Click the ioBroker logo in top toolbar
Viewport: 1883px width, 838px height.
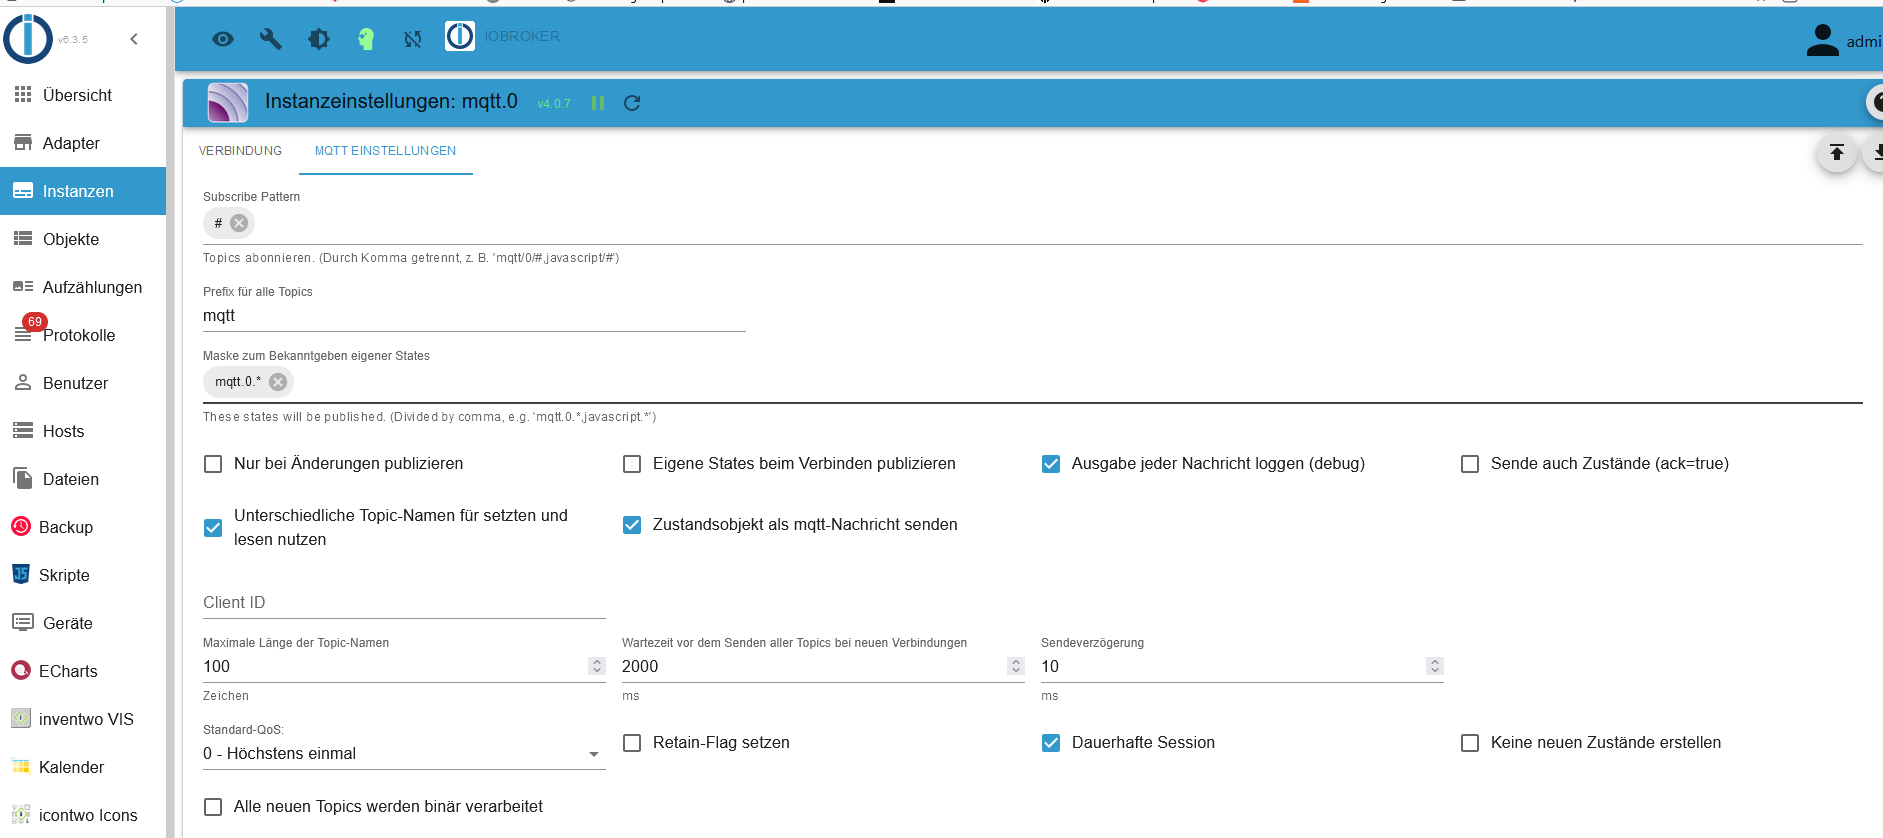tap(460, 36)
